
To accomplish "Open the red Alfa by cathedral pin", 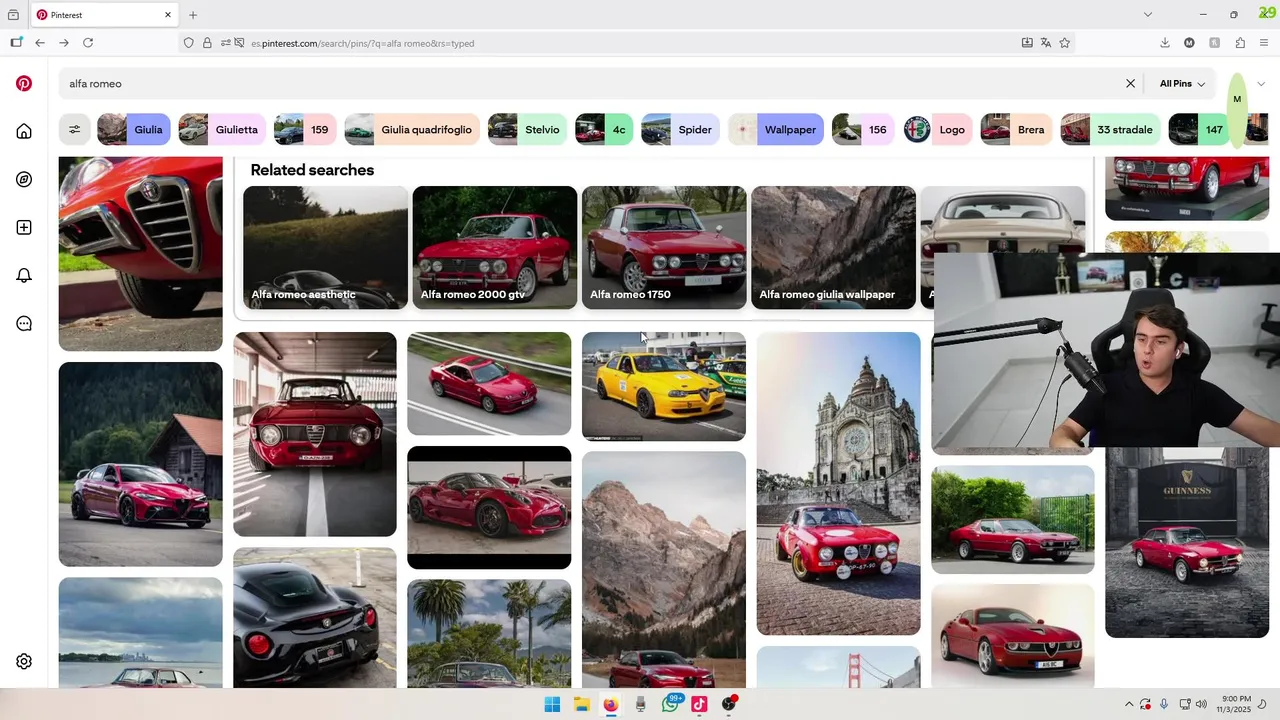I will tap(838, 483).
